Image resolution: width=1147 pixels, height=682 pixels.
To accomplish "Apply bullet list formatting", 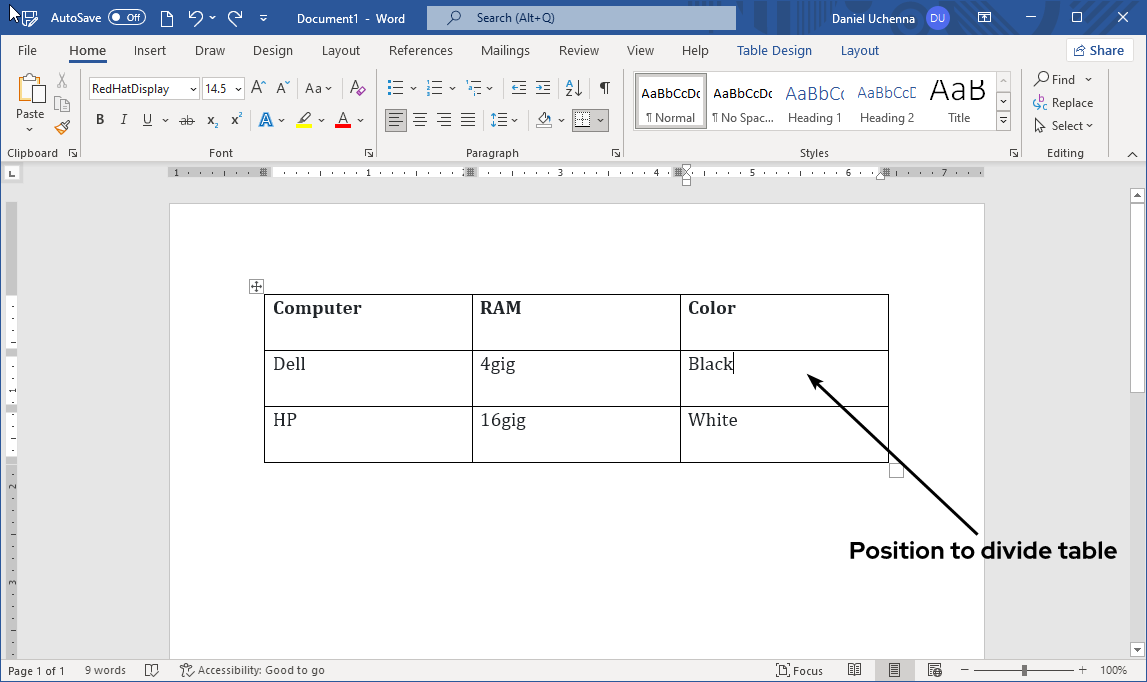I will click(x=396, y=88).
